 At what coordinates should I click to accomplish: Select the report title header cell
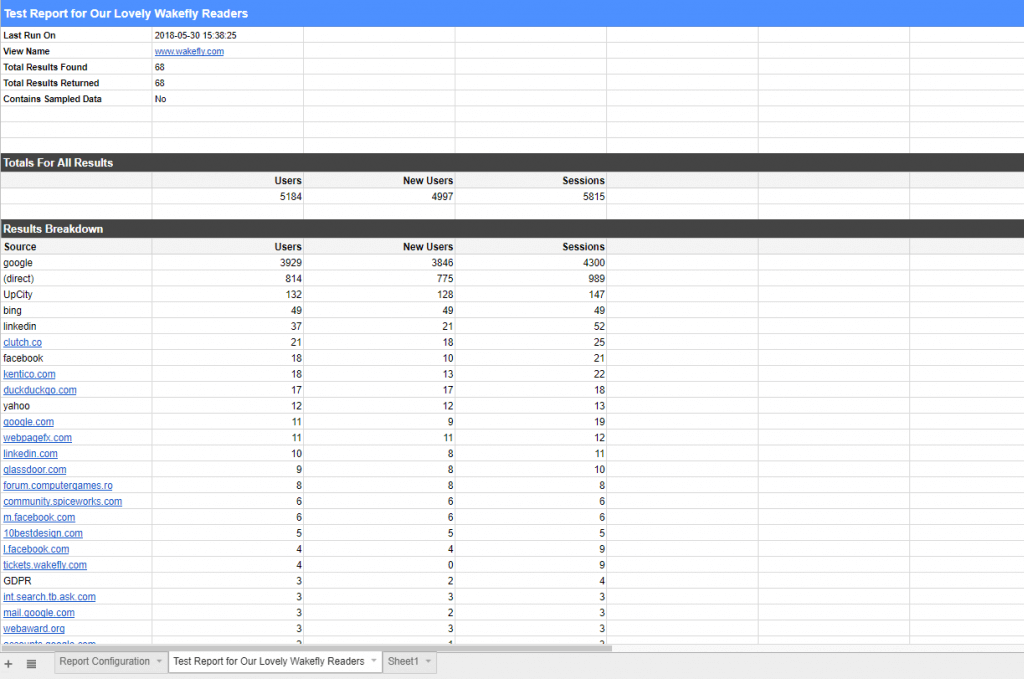pyautogui.click(x=512, y=13)
